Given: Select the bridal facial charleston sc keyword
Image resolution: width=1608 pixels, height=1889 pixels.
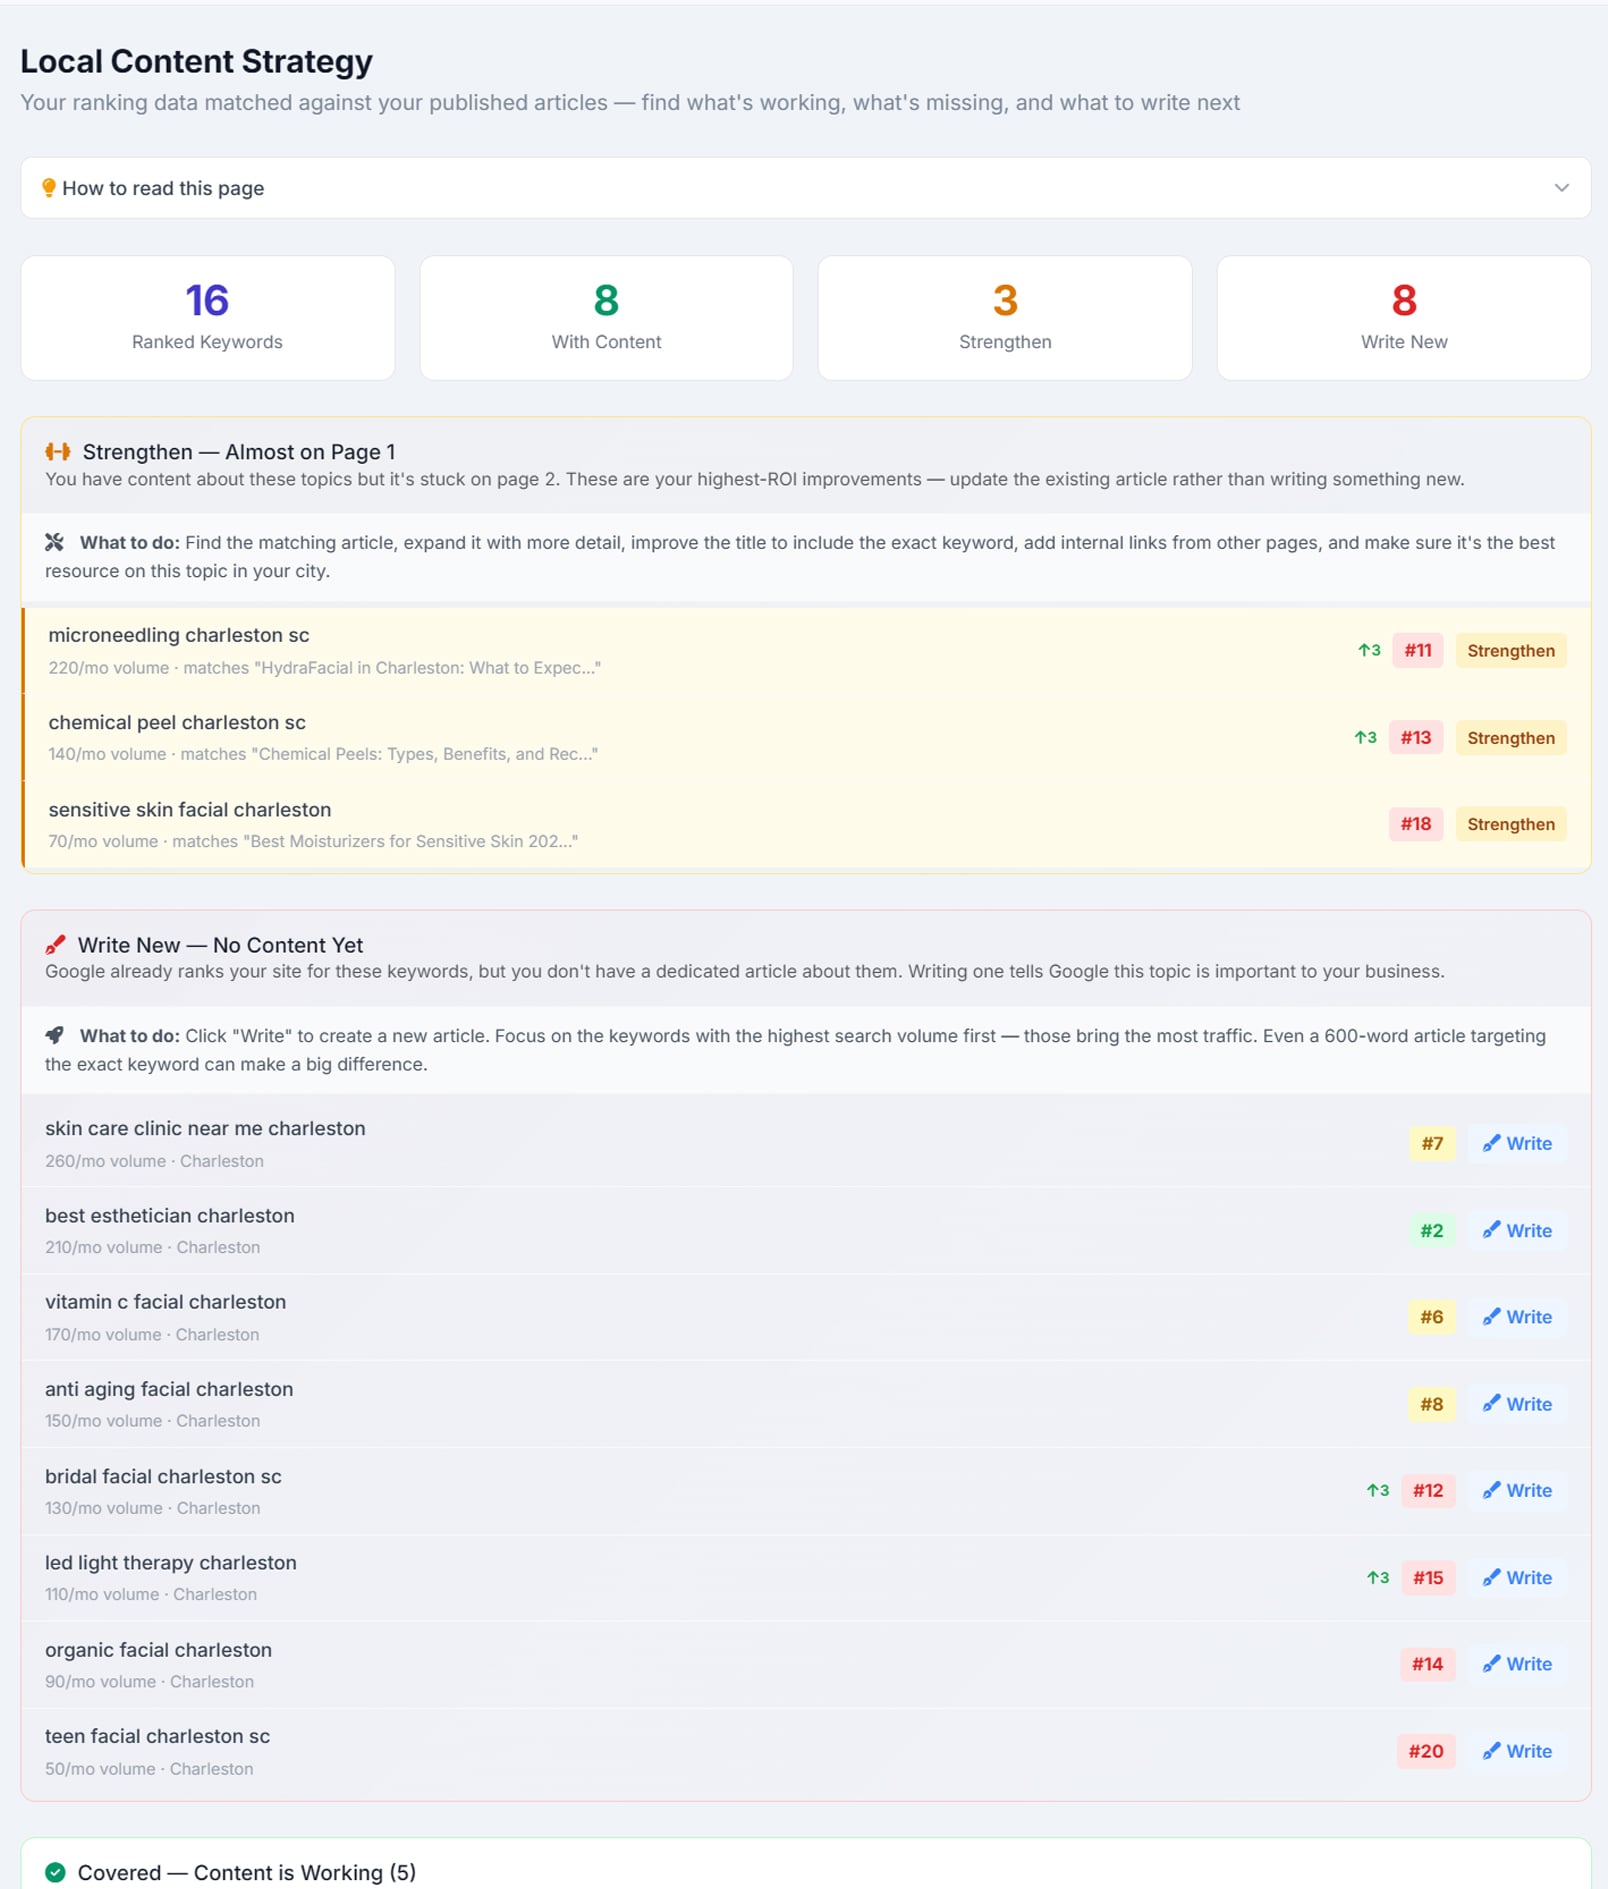Looking at the screenshot, I should (x=163, y=1476).
